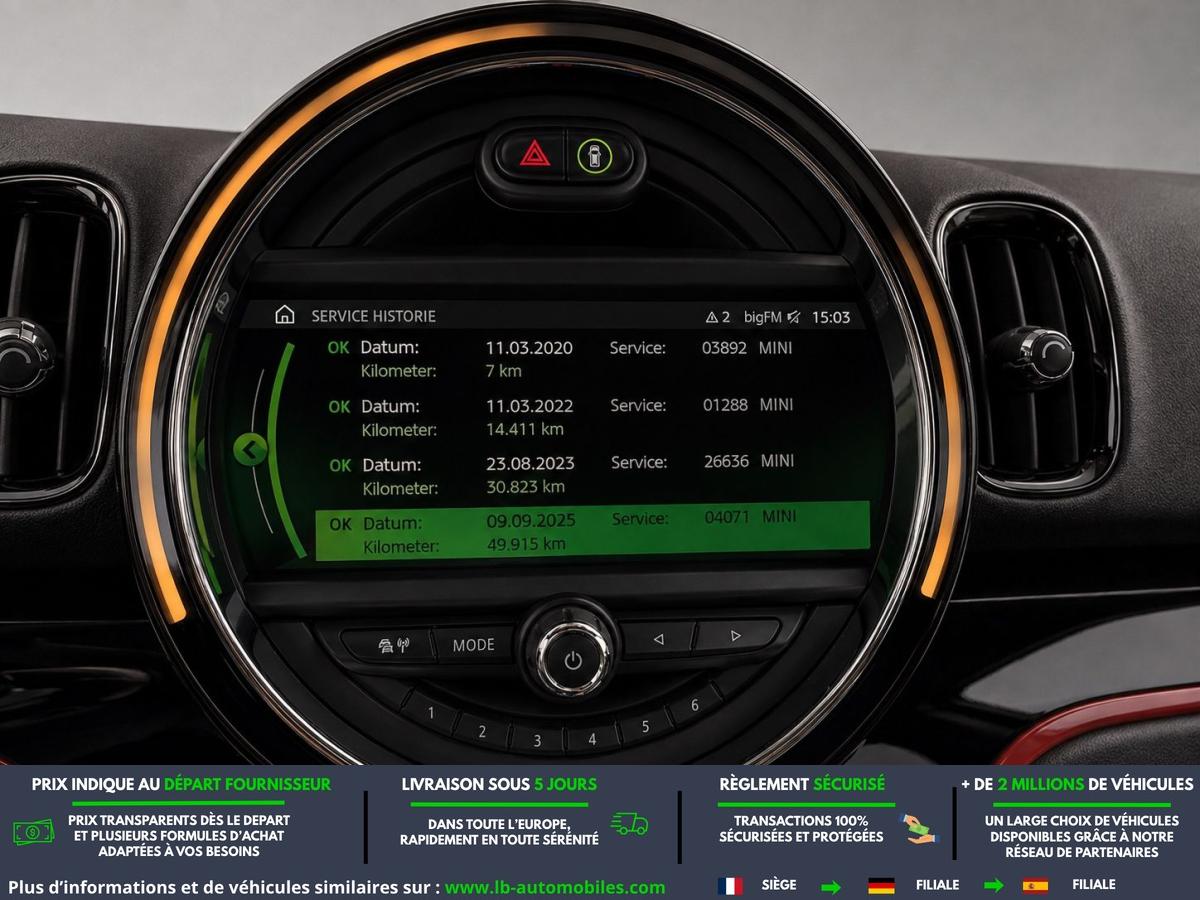1200x900 pixels.
Task: Click the MODE button
Action: point(474,645)
